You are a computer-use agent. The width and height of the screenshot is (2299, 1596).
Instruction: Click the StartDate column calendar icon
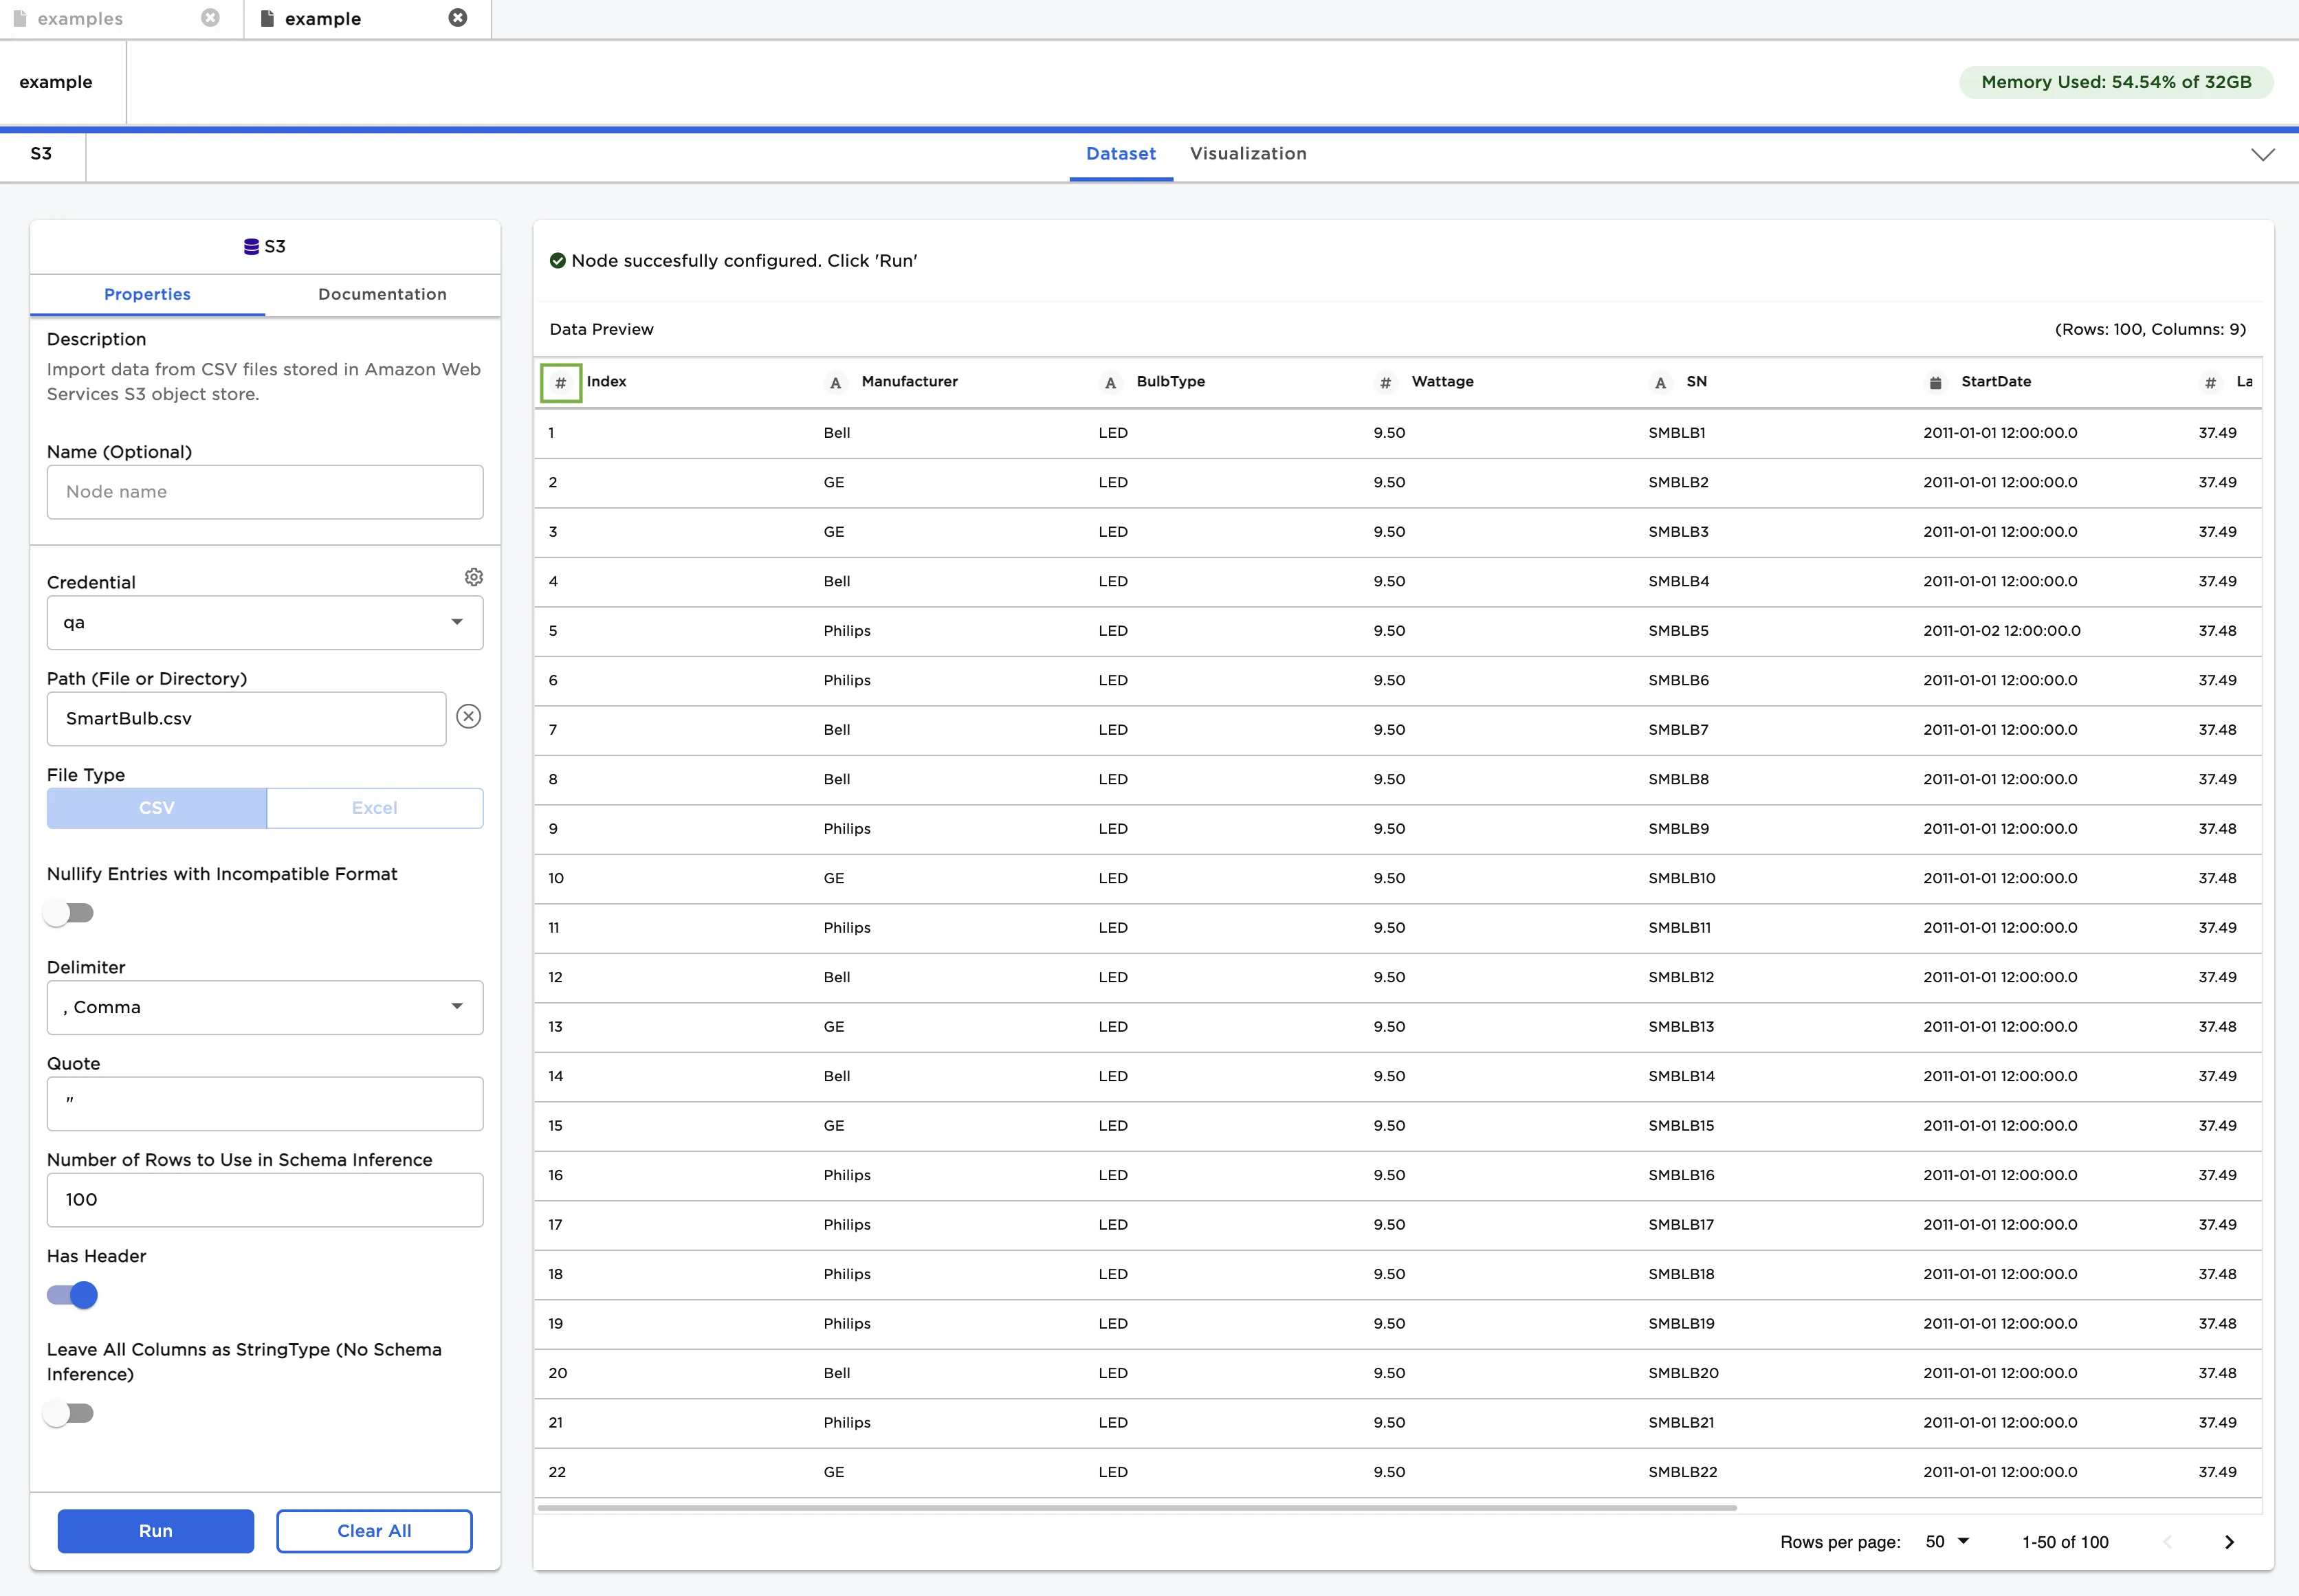pos(1935,383)
